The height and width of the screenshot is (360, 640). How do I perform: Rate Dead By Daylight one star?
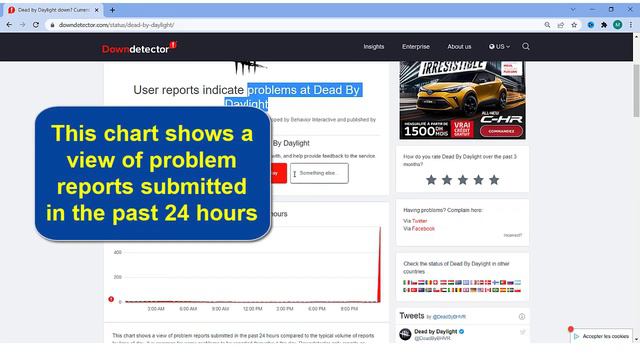tap(431, 180)
